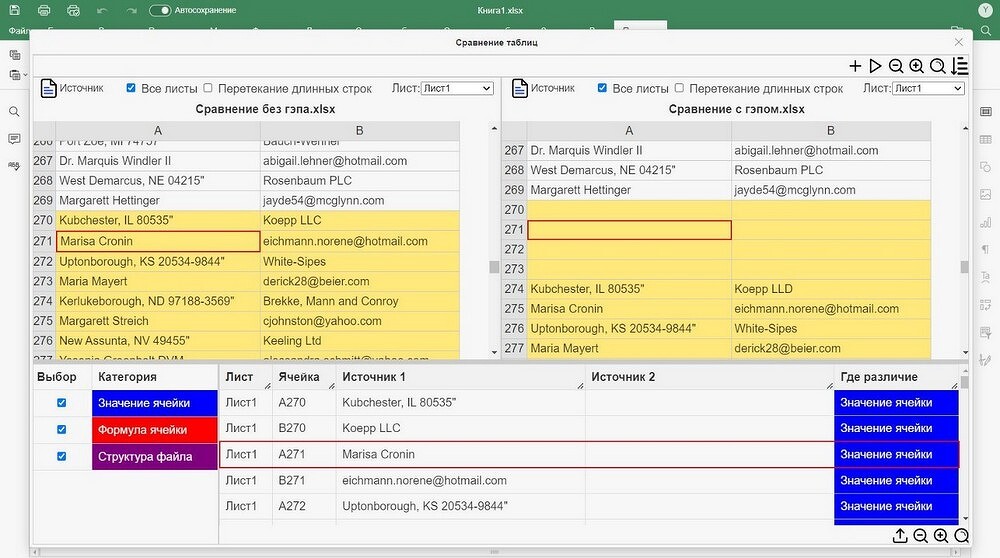Click the print icon in title bar
The height and width of the screenshot is (558, 1000).
[44, 10]
